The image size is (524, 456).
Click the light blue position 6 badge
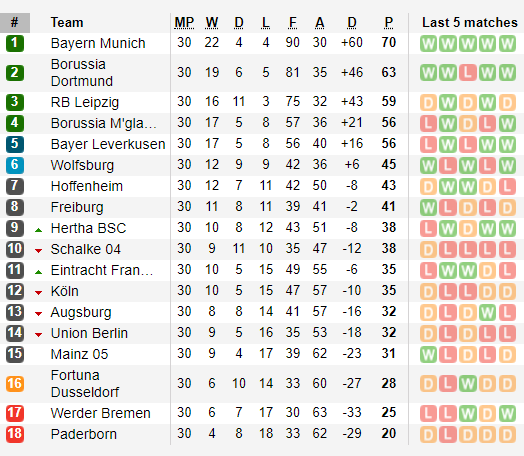pyautogui.click(x=15, y=165)
